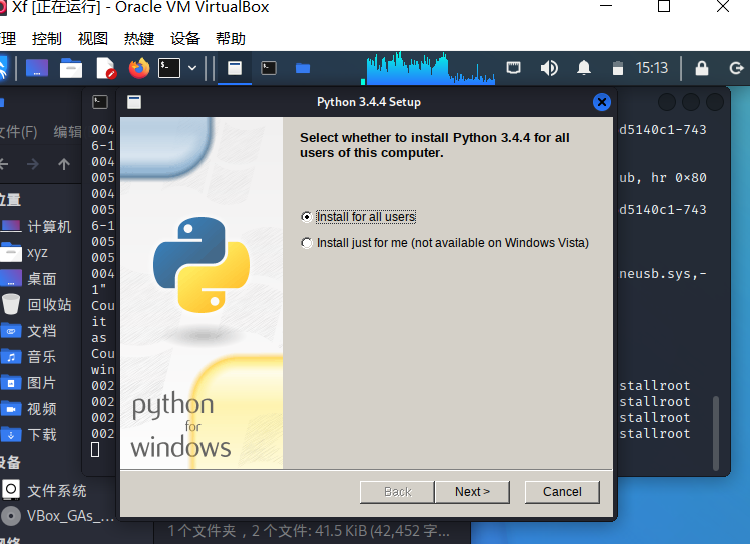Switch to the terminal taskbar window button
Screen dimensions: 750x544
click(x=269, y=68)
